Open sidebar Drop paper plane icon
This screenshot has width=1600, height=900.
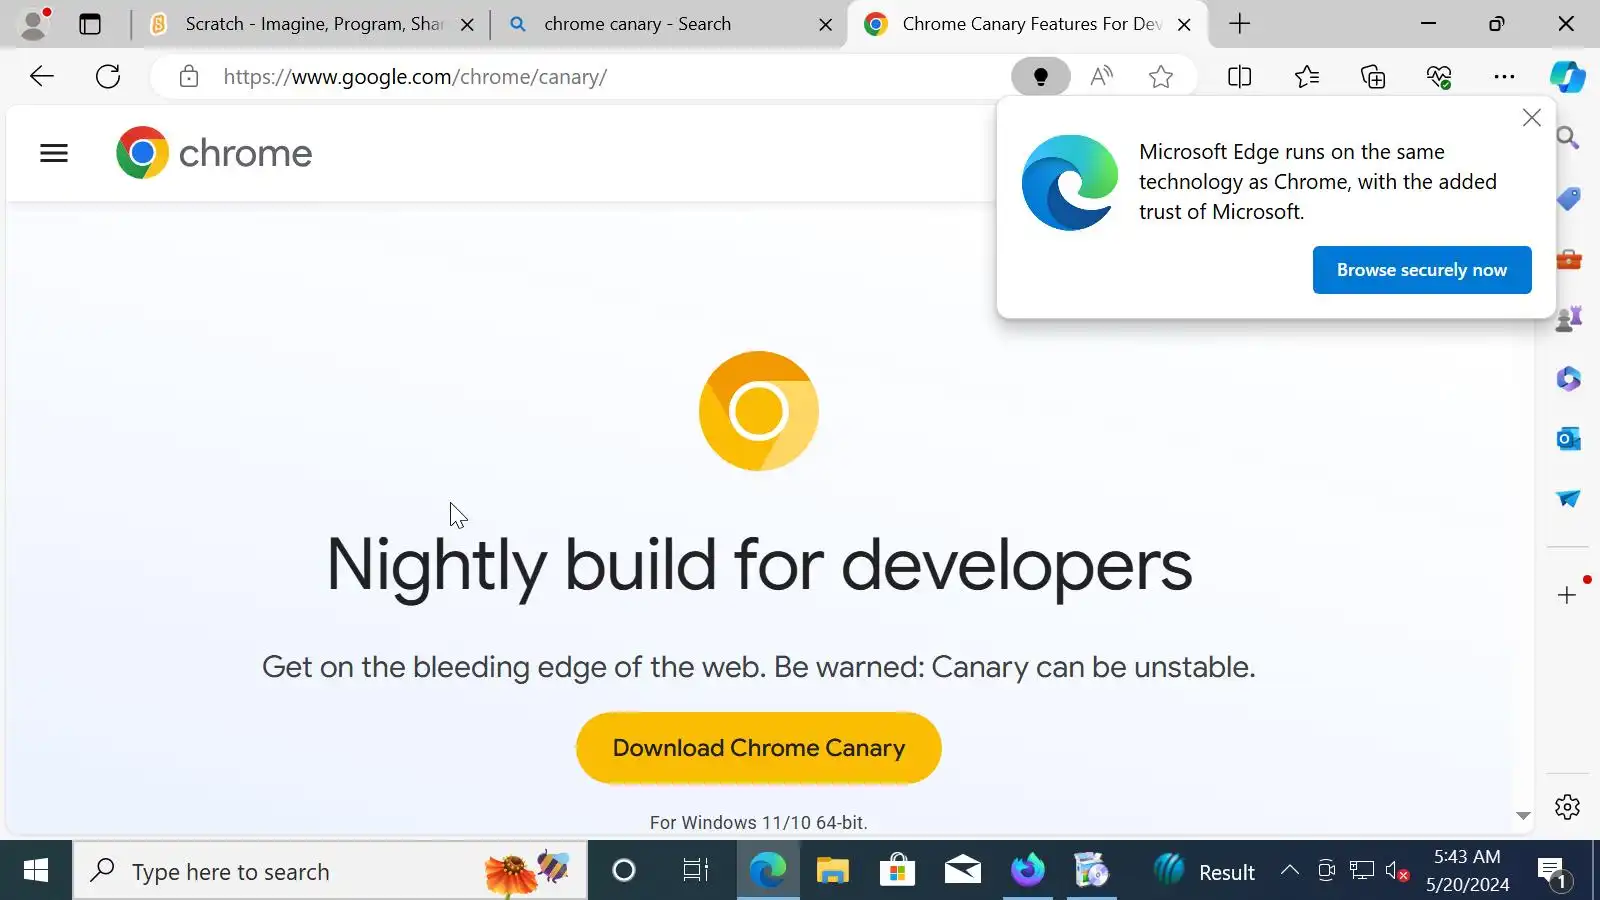pos(1568,498)
